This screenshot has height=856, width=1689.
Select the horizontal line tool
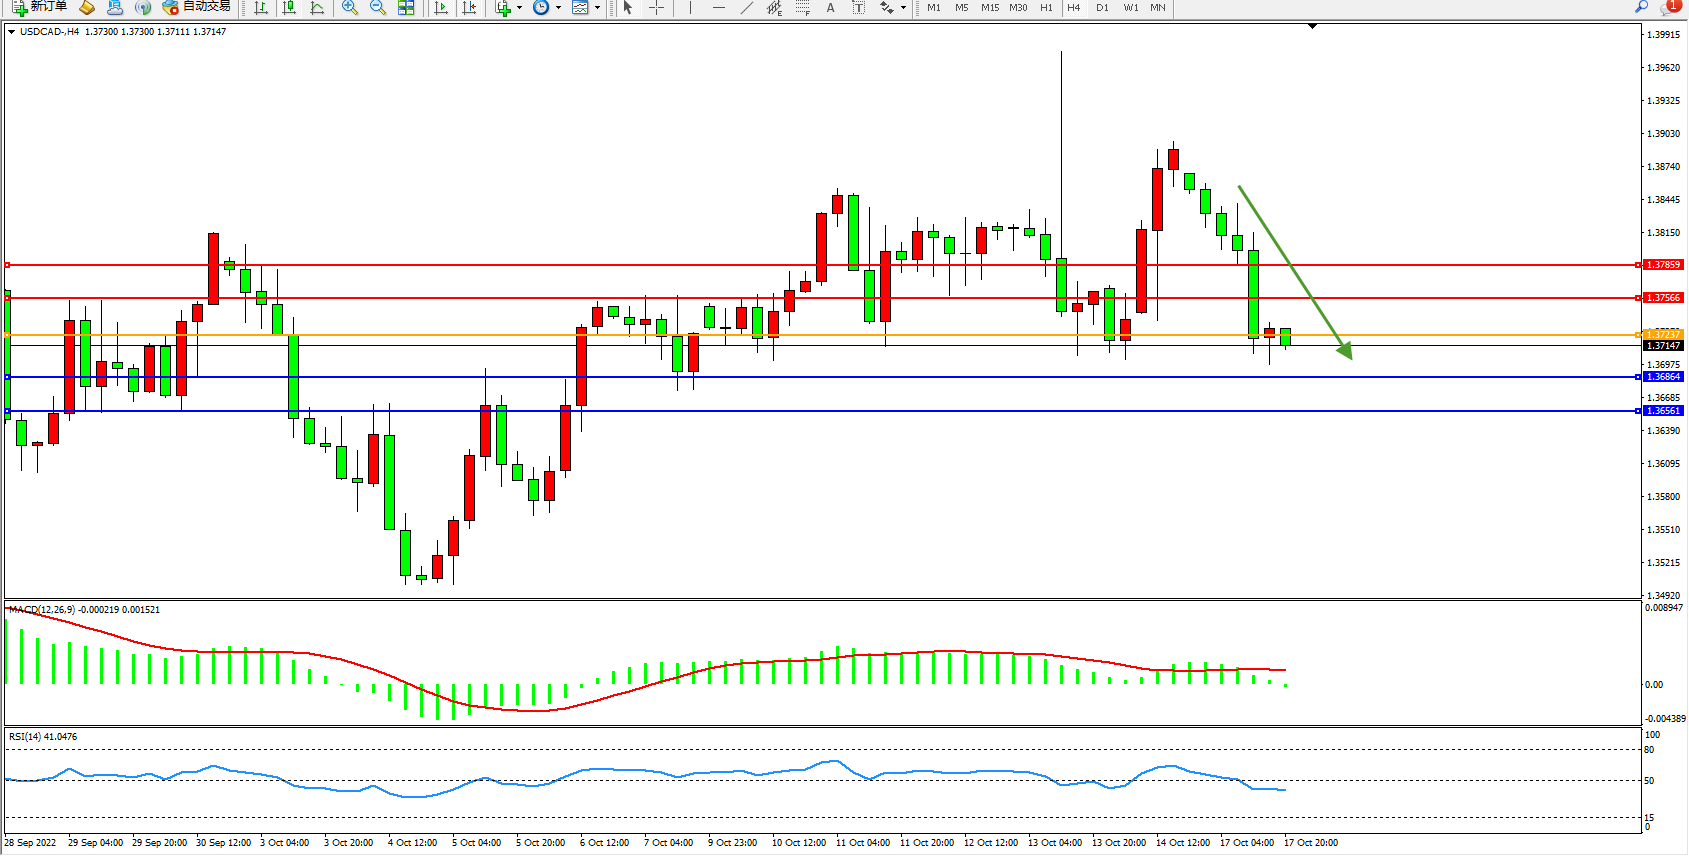point(718,8)
